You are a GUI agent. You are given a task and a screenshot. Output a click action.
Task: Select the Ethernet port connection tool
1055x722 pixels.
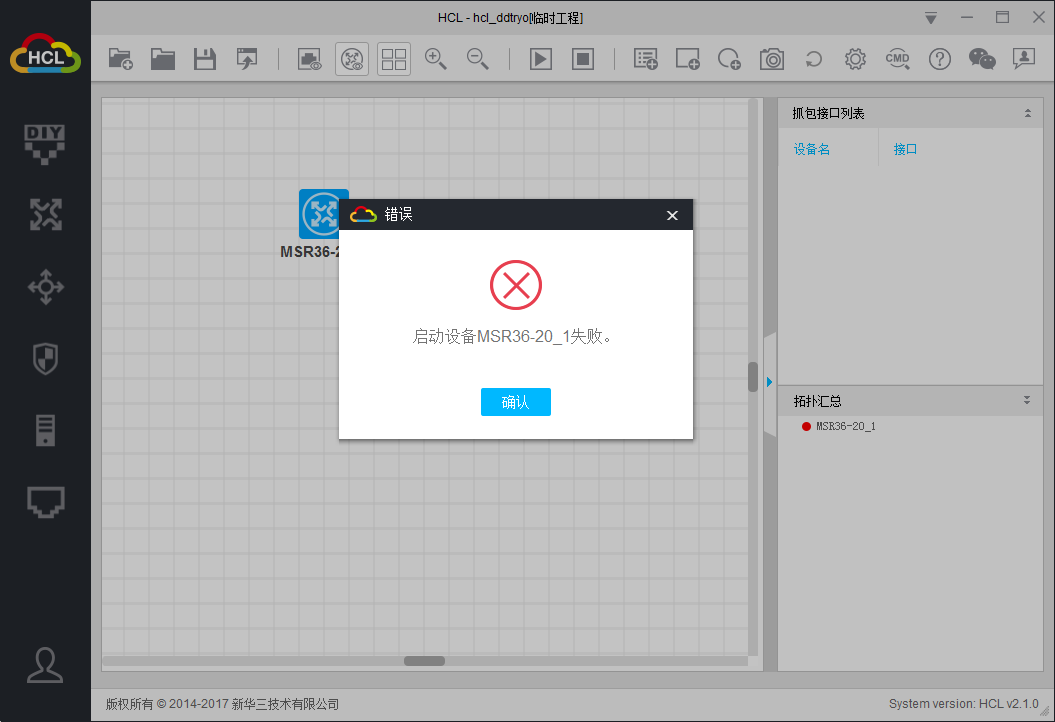pos(45,502)
